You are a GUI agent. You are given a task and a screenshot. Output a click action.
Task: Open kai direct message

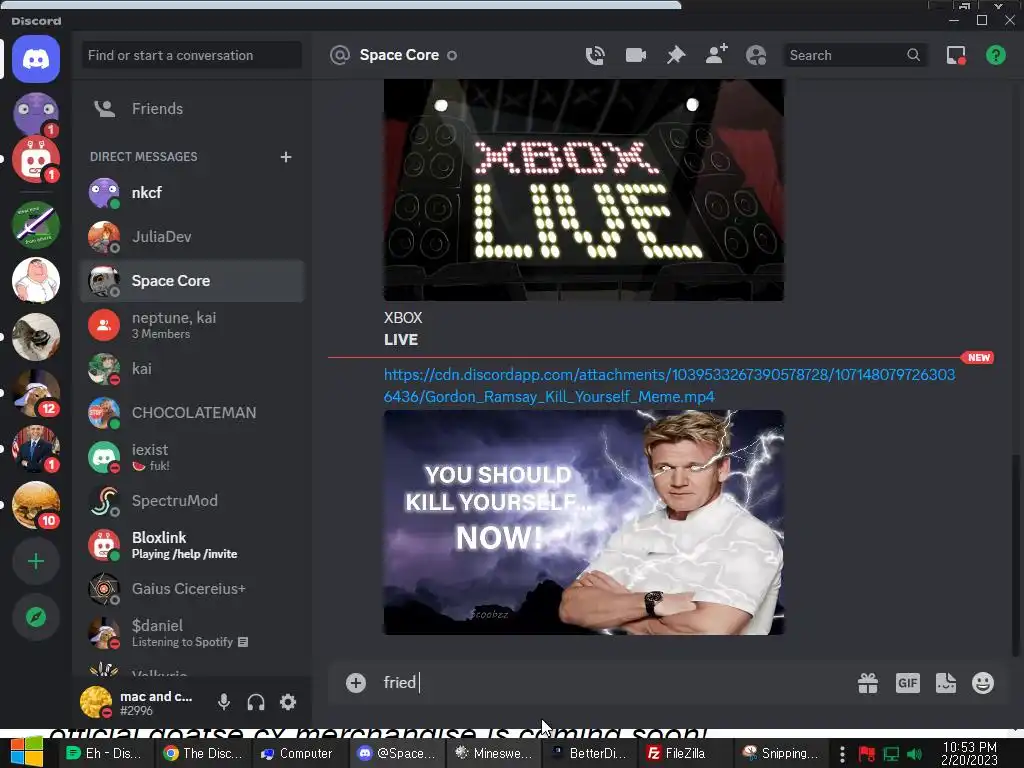tap(192, 368)
